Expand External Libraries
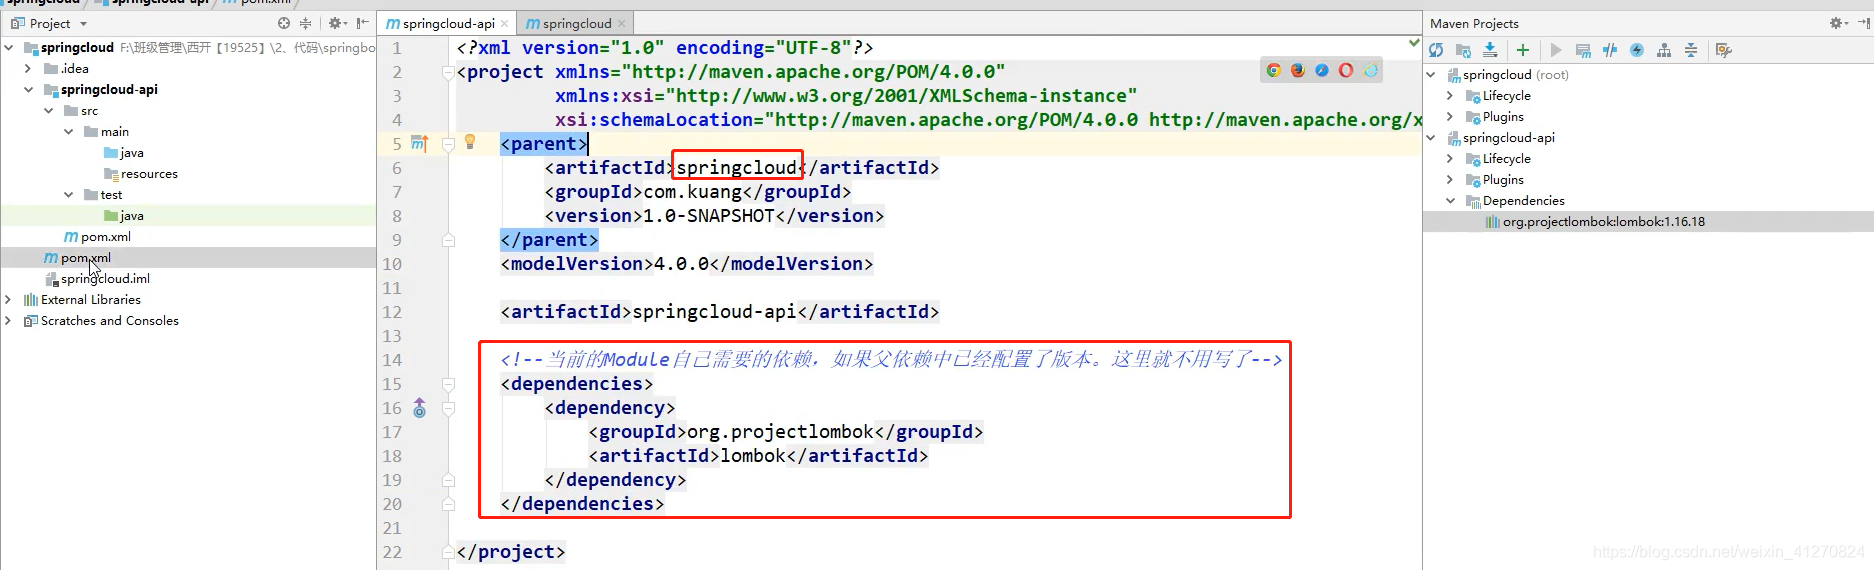The height and width of the screenshot is (570, 1874). click(9, 299)
